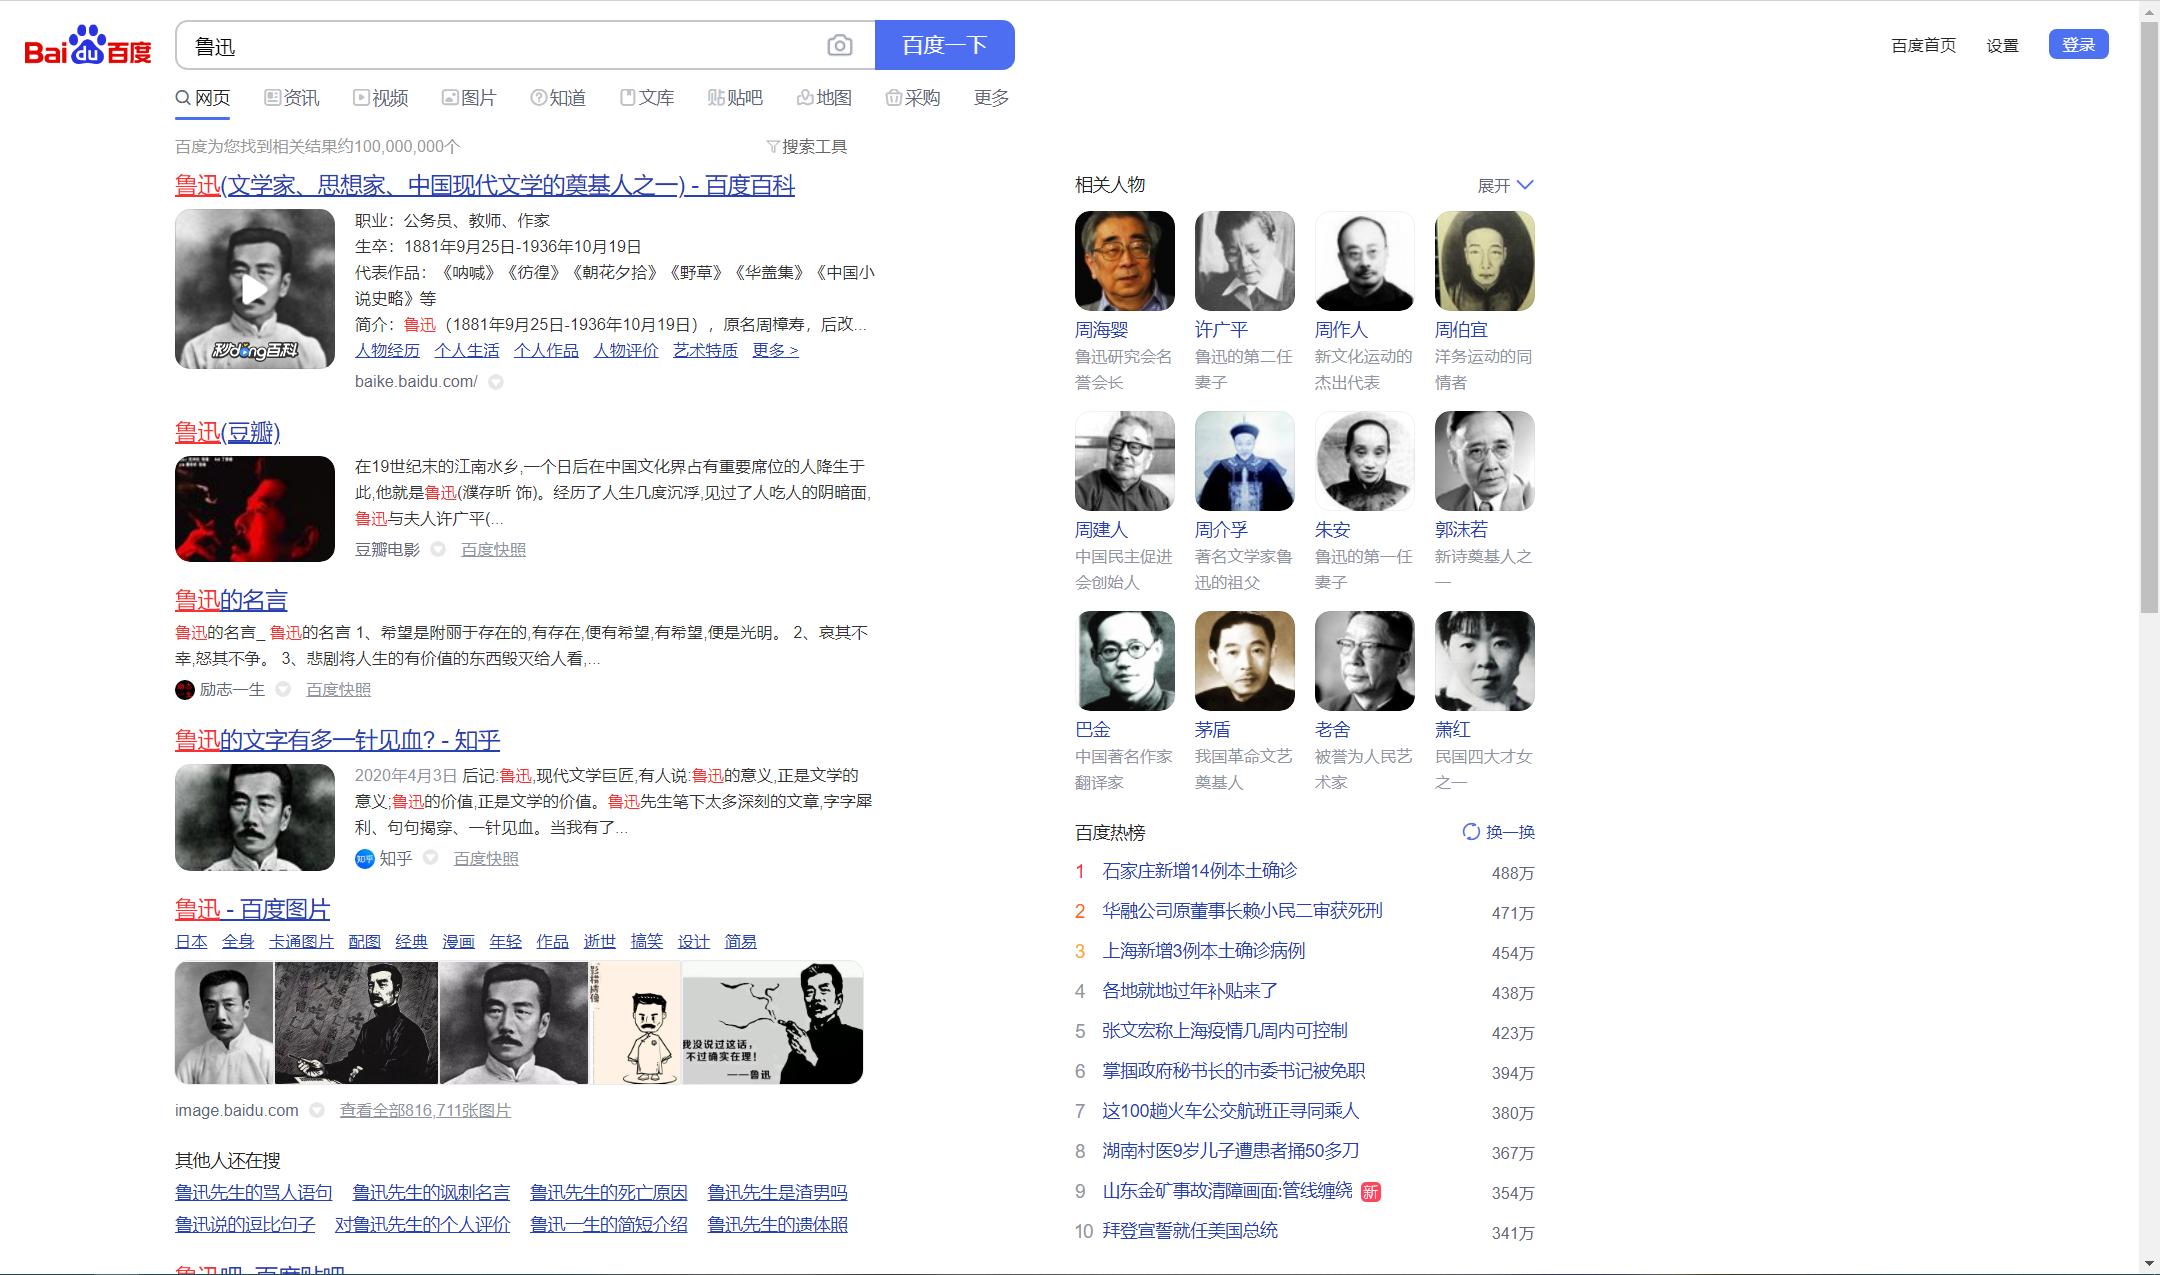Click the 地图 map search icon
The height and width of the screenshot is (1275, 2160).
(x=805, y=97)
